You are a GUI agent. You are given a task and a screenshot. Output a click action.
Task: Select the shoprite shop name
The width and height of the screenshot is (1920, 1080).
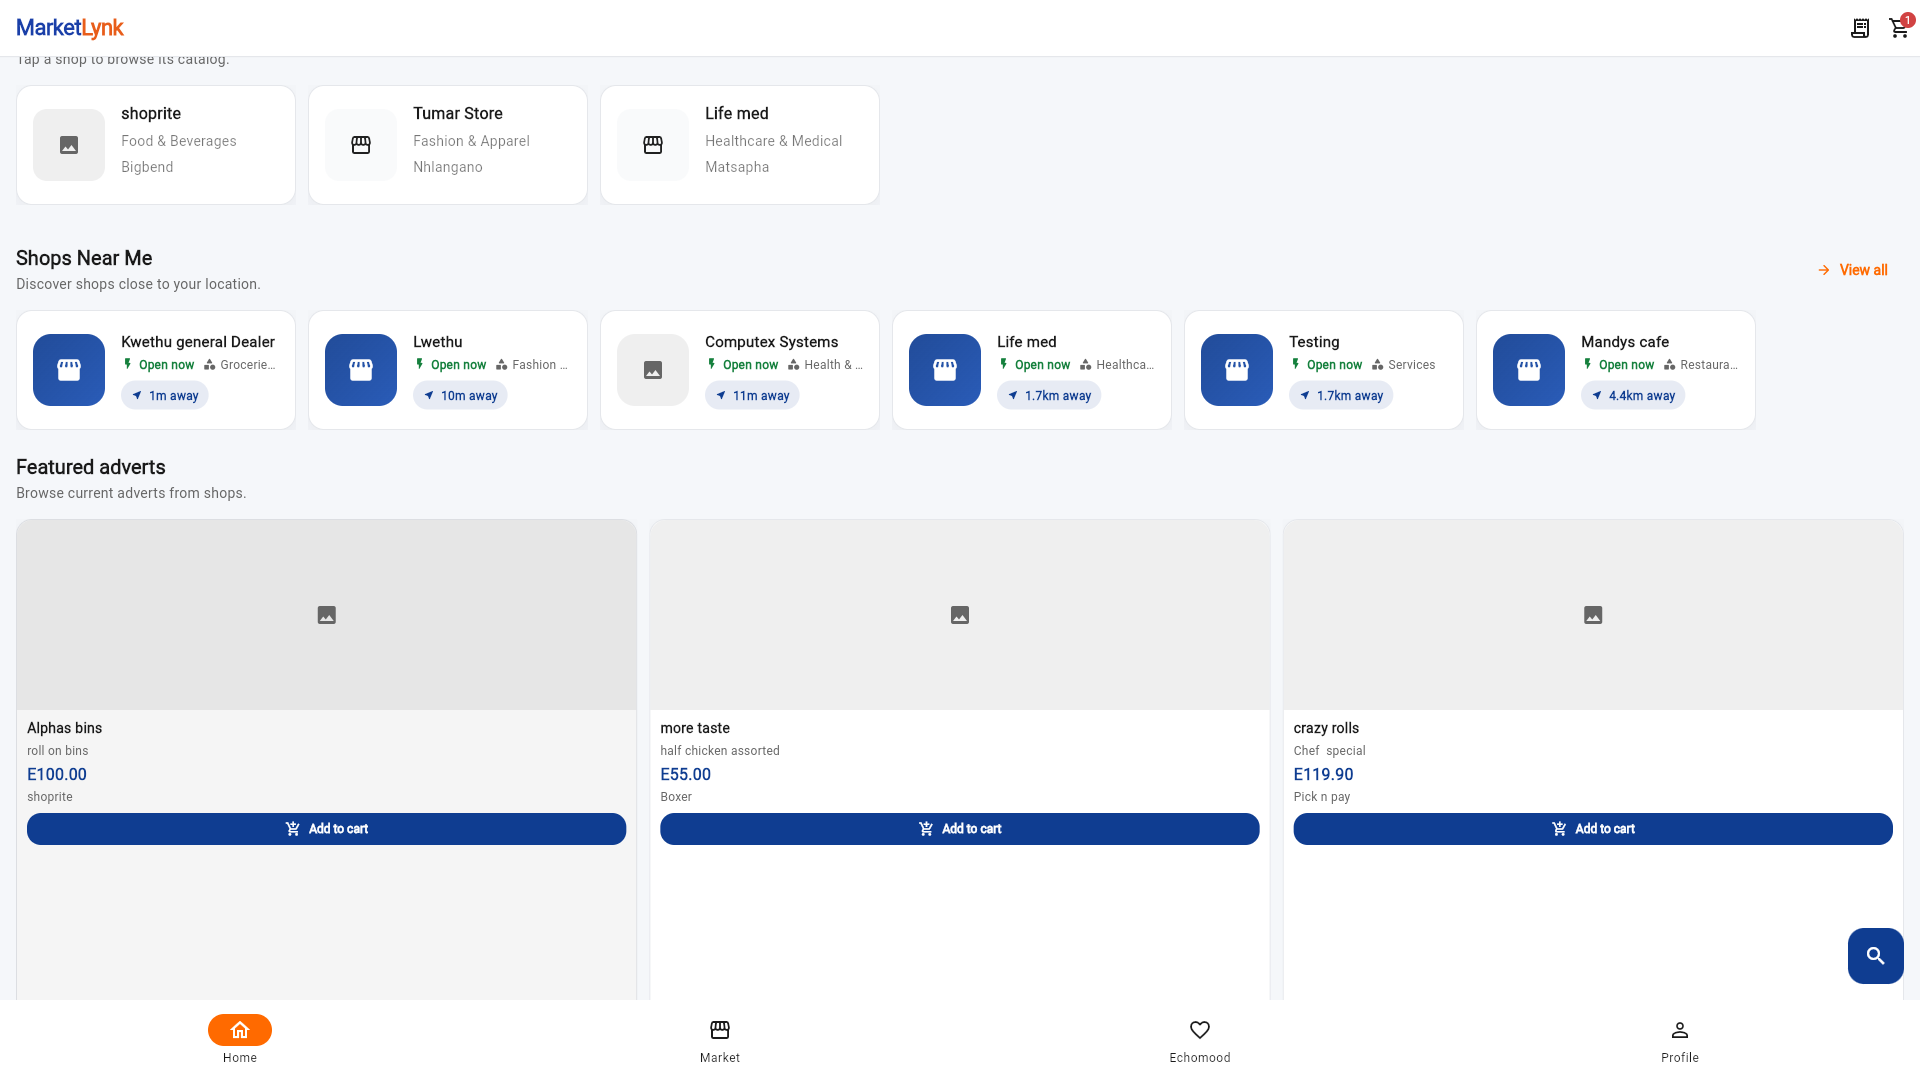[151, 114]
